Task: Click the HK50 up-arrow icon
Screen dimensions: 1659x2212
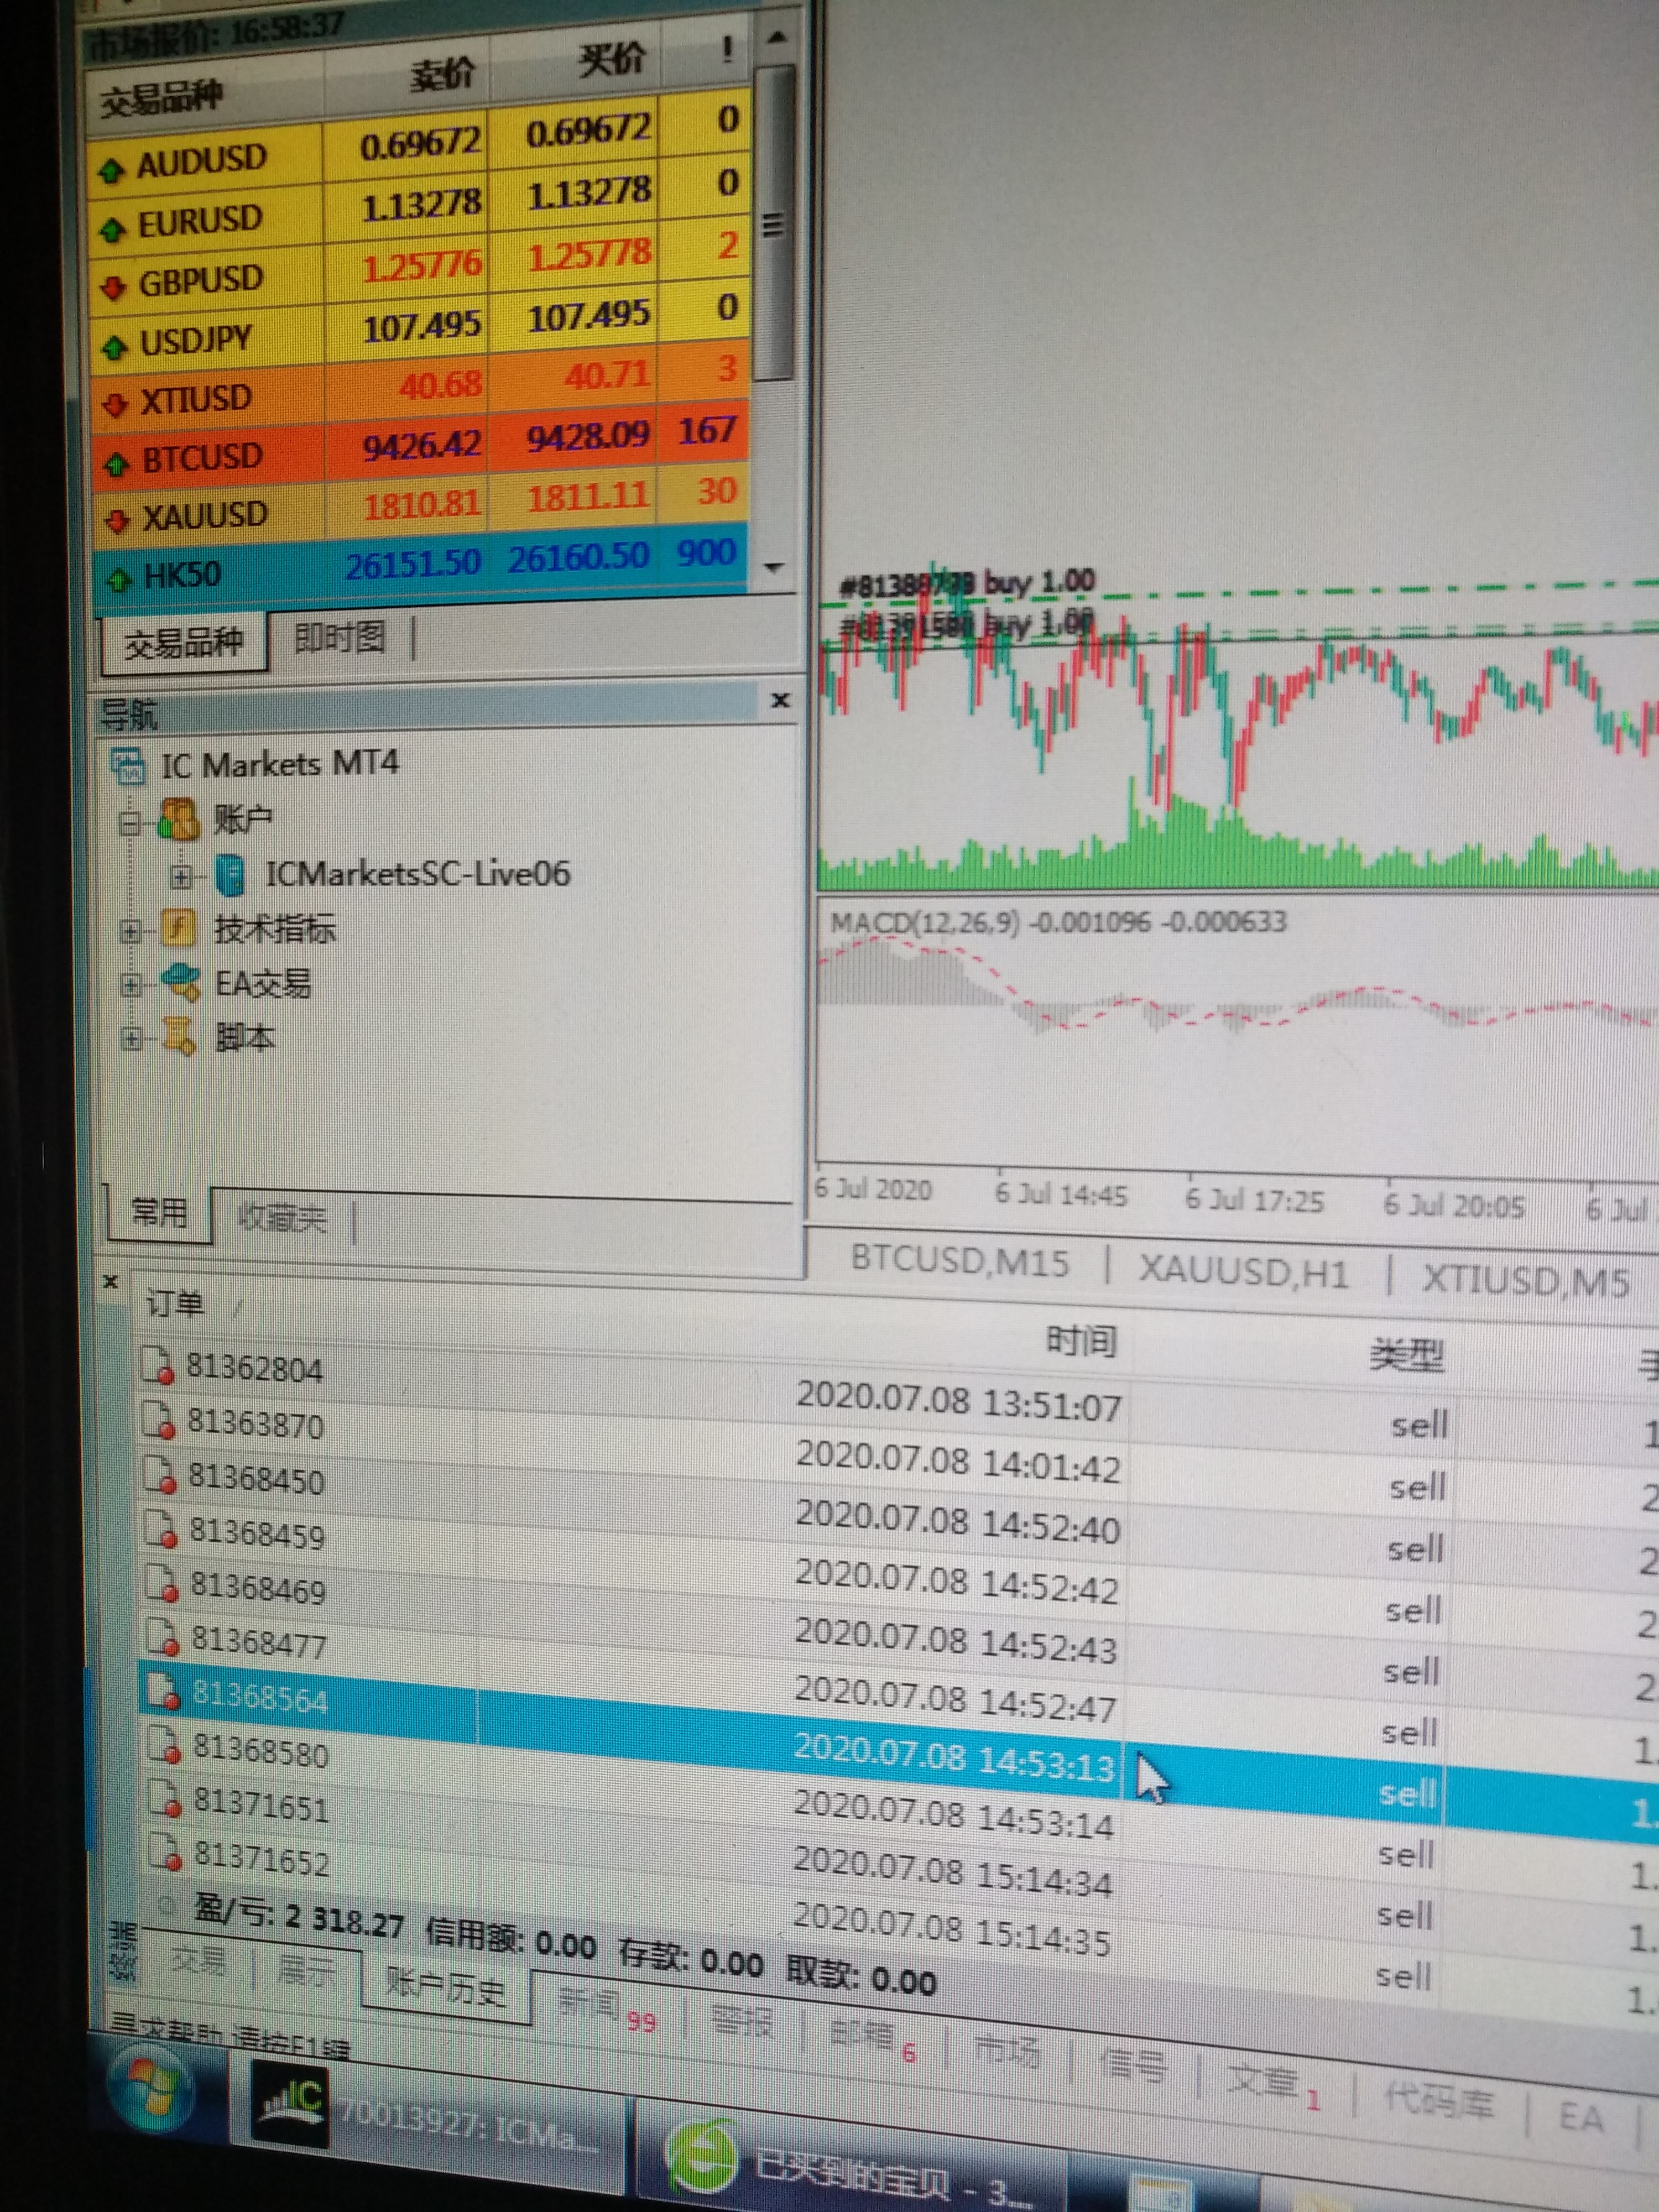Action: [x=119, y=578]
